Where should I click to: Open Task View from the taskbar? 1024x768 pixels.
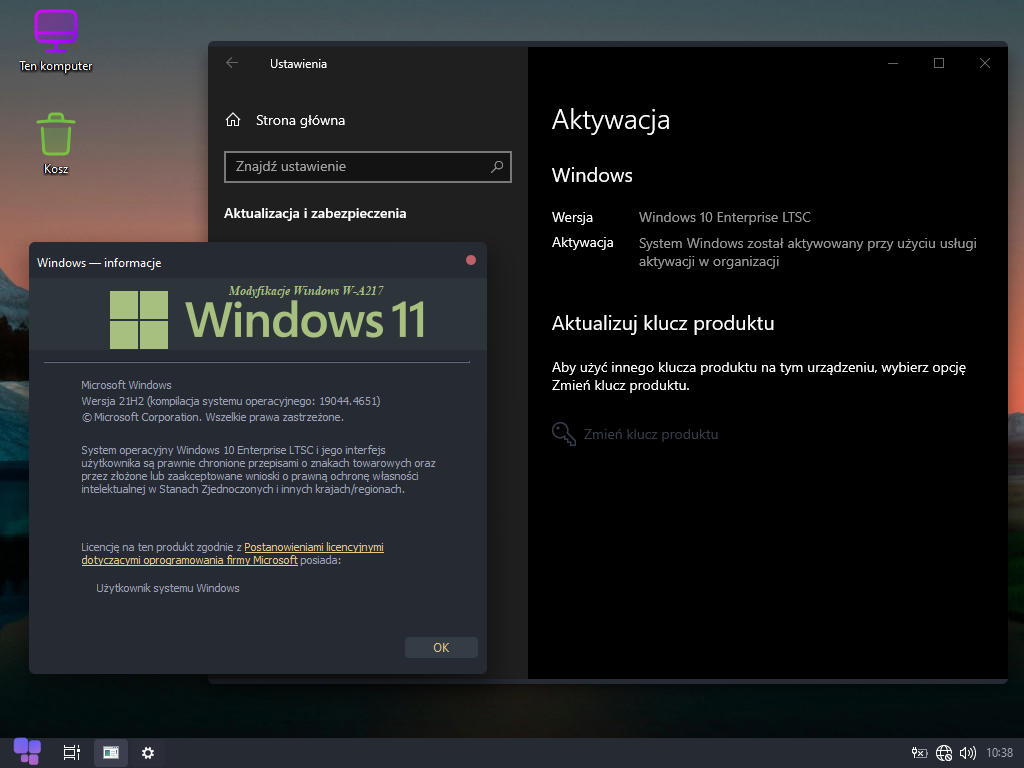click(71, 752)
